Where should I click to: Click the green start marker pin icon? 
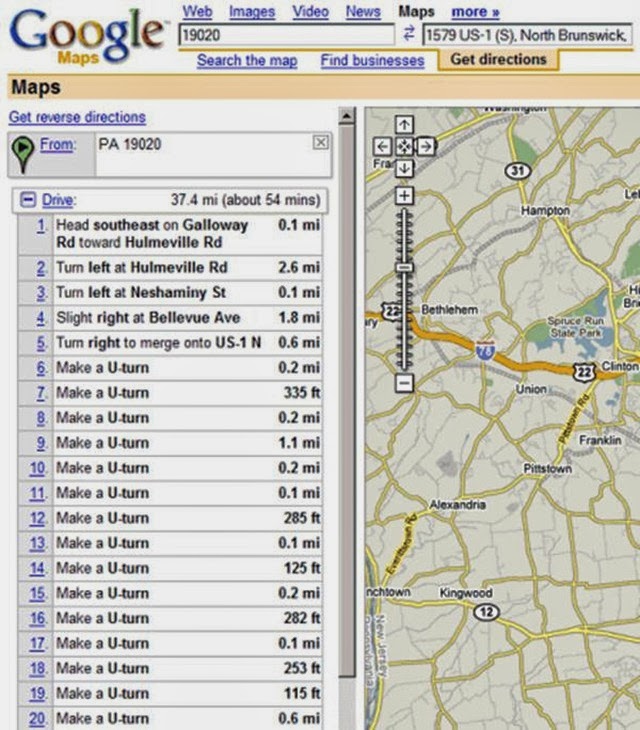[x=22, y=154]
